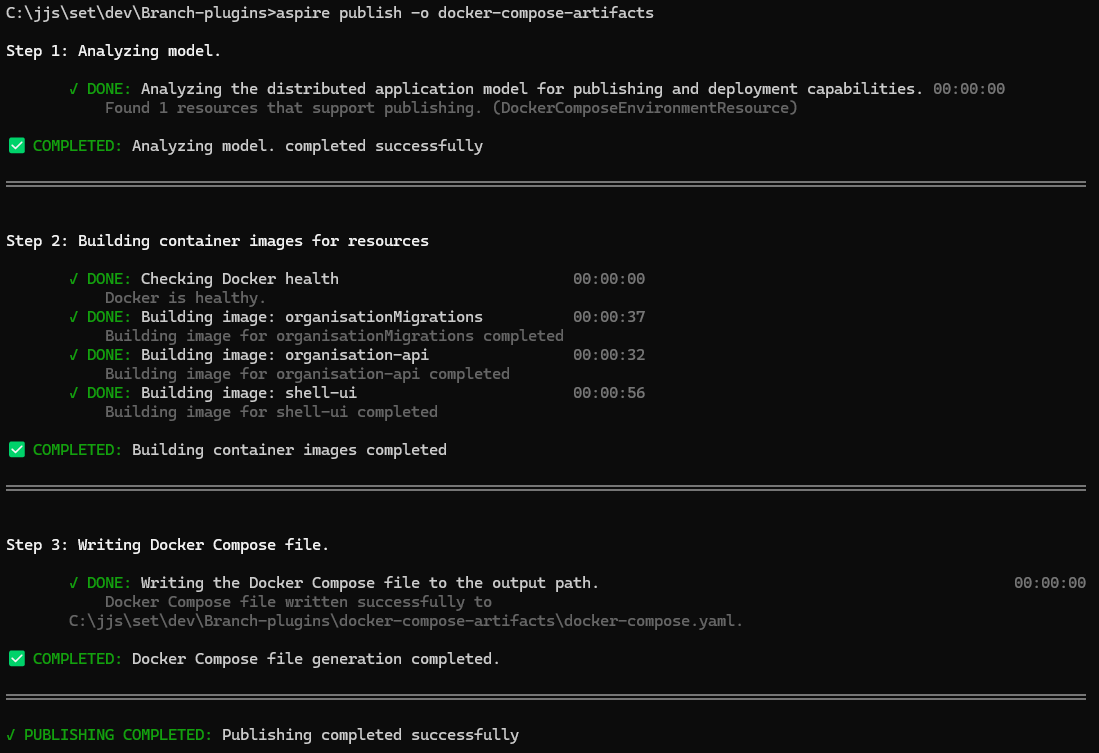Viewport: 1099px width, 753px height.
Task: Click the docker-compose.yaml output file path
Action: [406, 621]
